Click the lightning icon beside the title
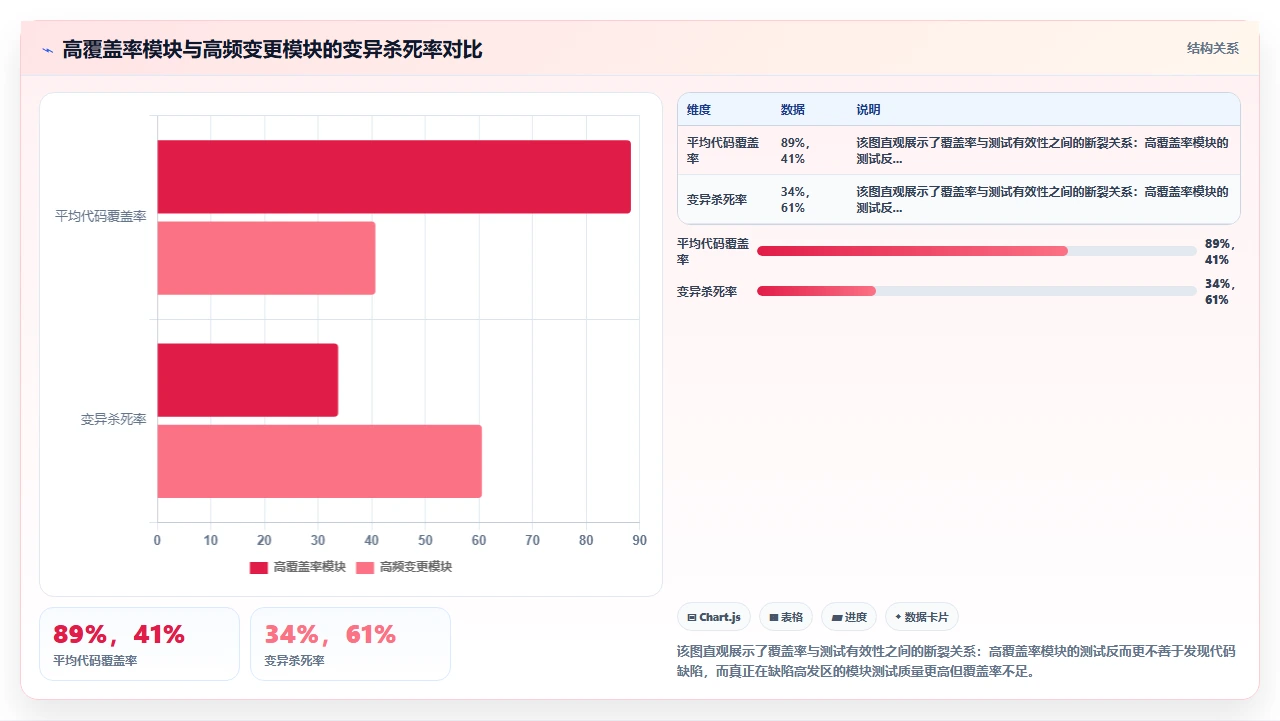Image resolution: width=1280 pixels, height=721 pixels. coord(47,50)
